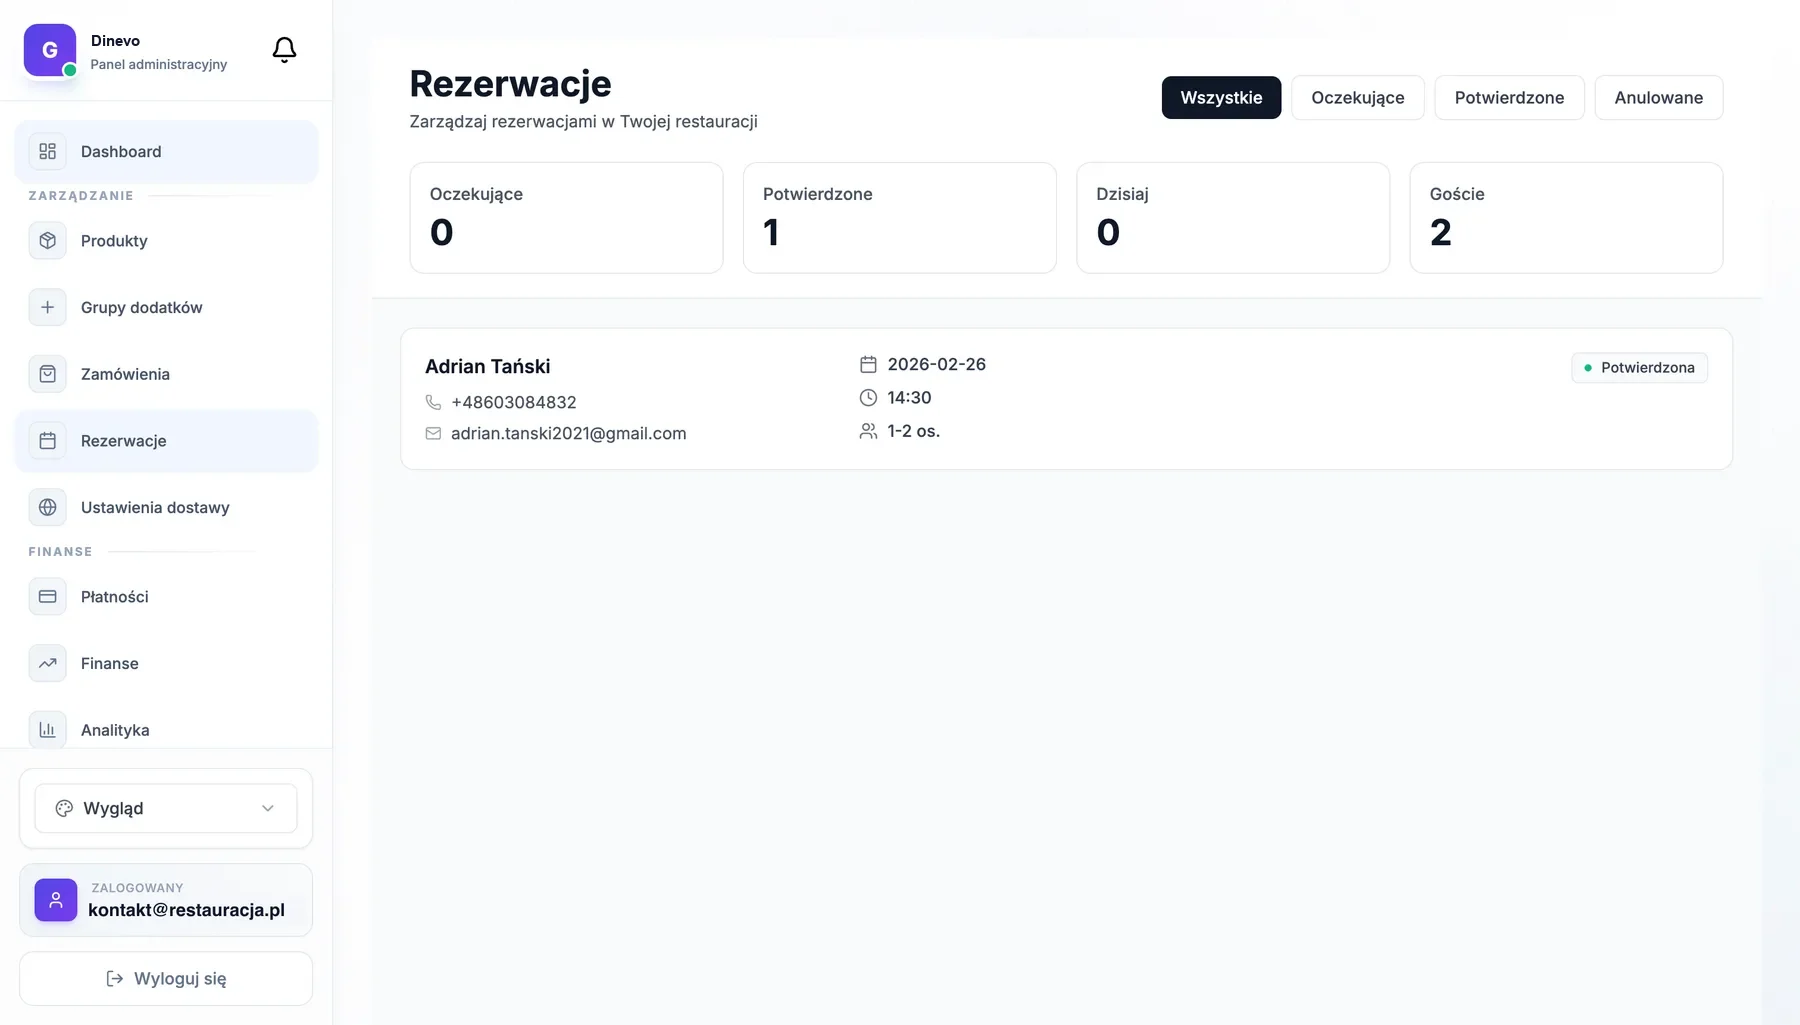1800x1025 pixels.
Task: Select Rezerwacje in the sidebar
Action: point(166,441)
